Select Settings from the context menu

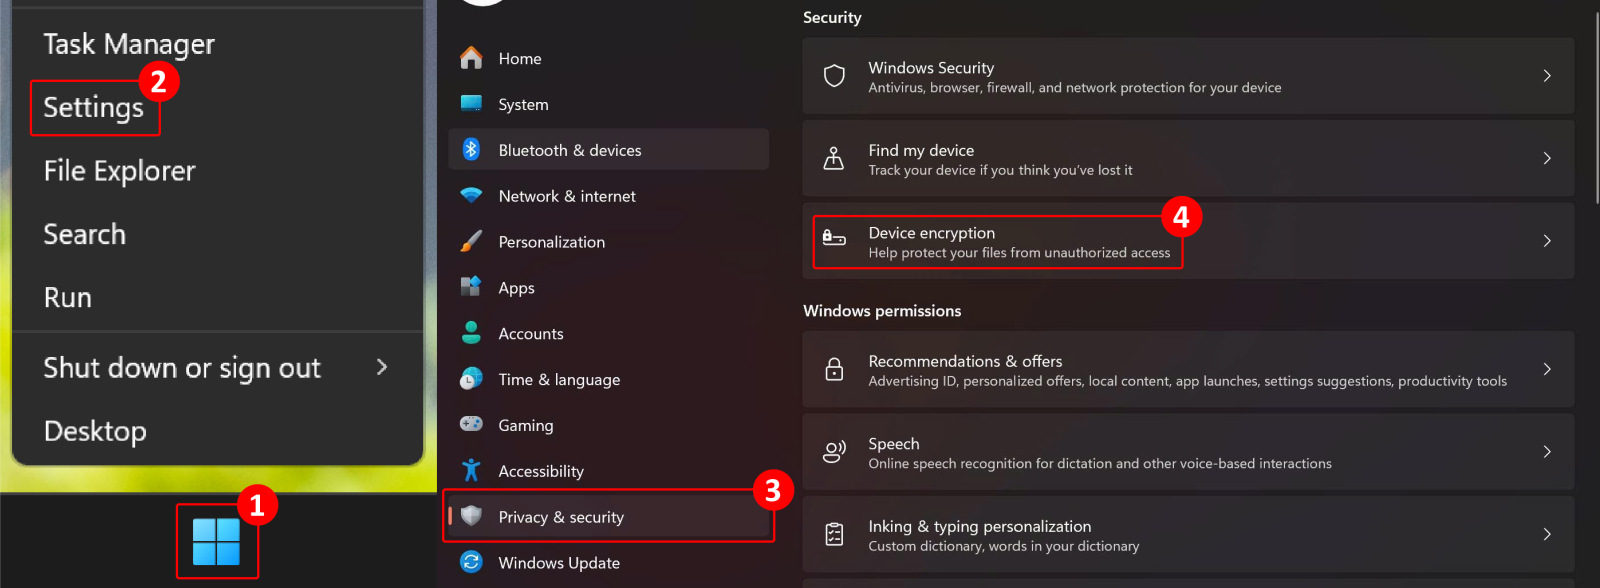click(94, 108)
